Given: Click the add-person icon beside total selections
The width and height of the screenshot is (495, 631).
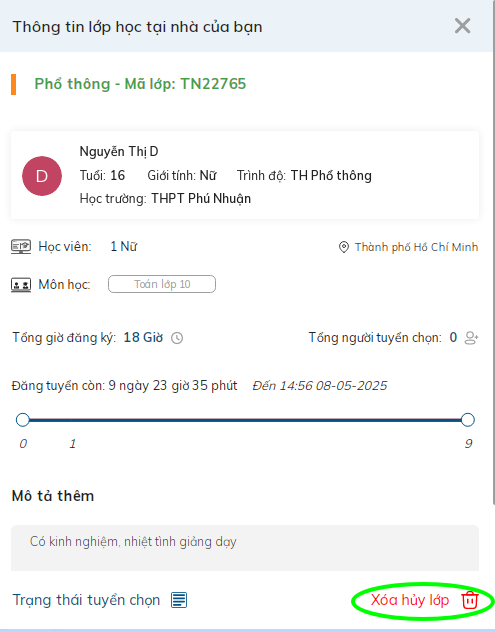Looking at the screenshot, I should click(x=471, y=338).
